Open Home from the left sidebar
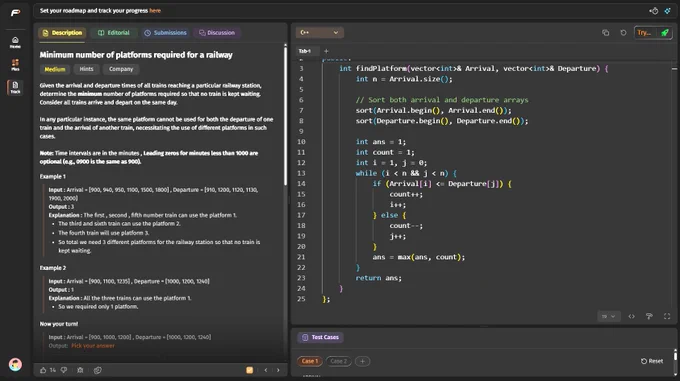Image resolution: width=680 pixels, height=381 pixels. pos(15,42)
